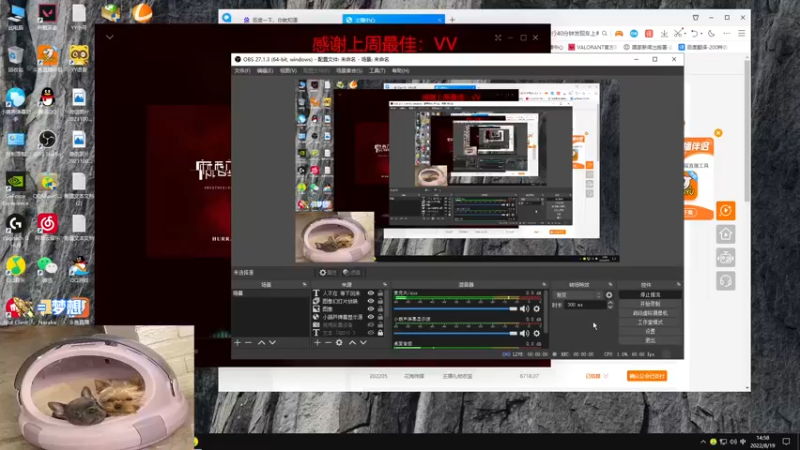800x450 pixels.
Task: Click the orange confirm button in browser page
Action: [x=647, y=376]
